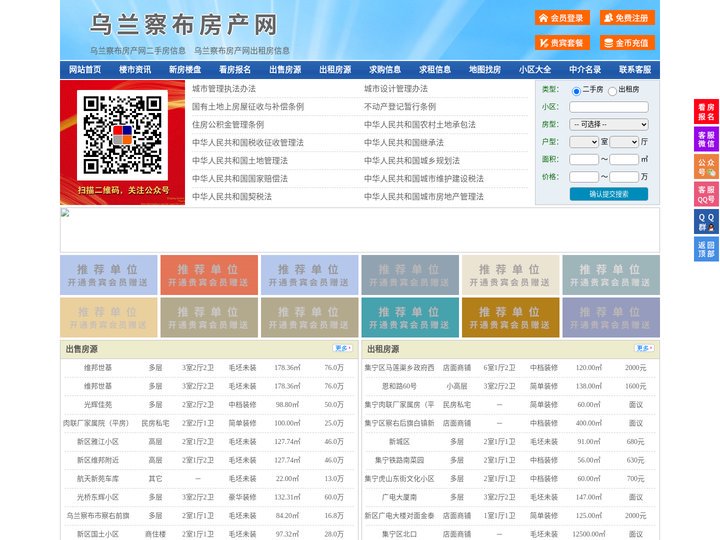Click the 小区 name input field
The width and height of the screenshot is (720, 540).
pos(609,107)
